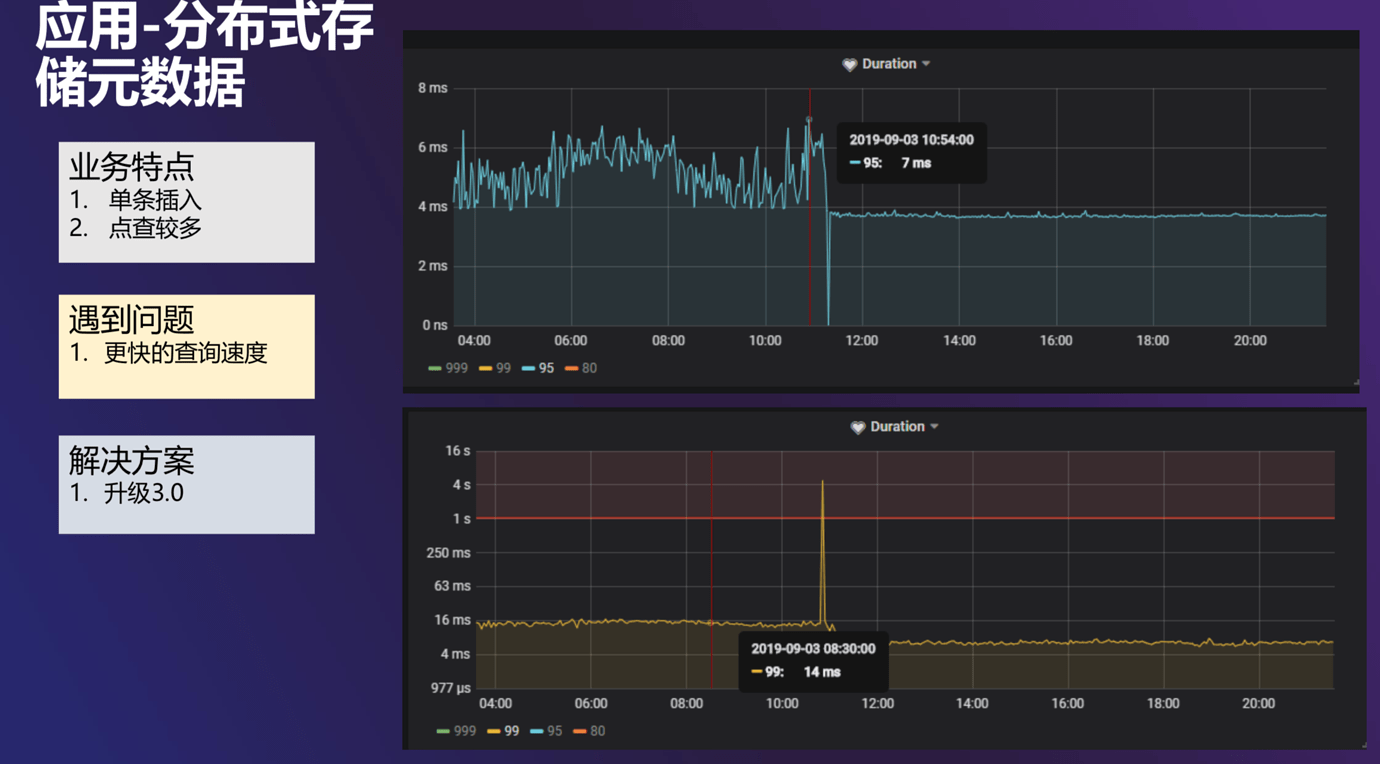Click the heart icon in the top Duration panel
The width and height of the screenshot is (1380, 764).
(849, 64)
